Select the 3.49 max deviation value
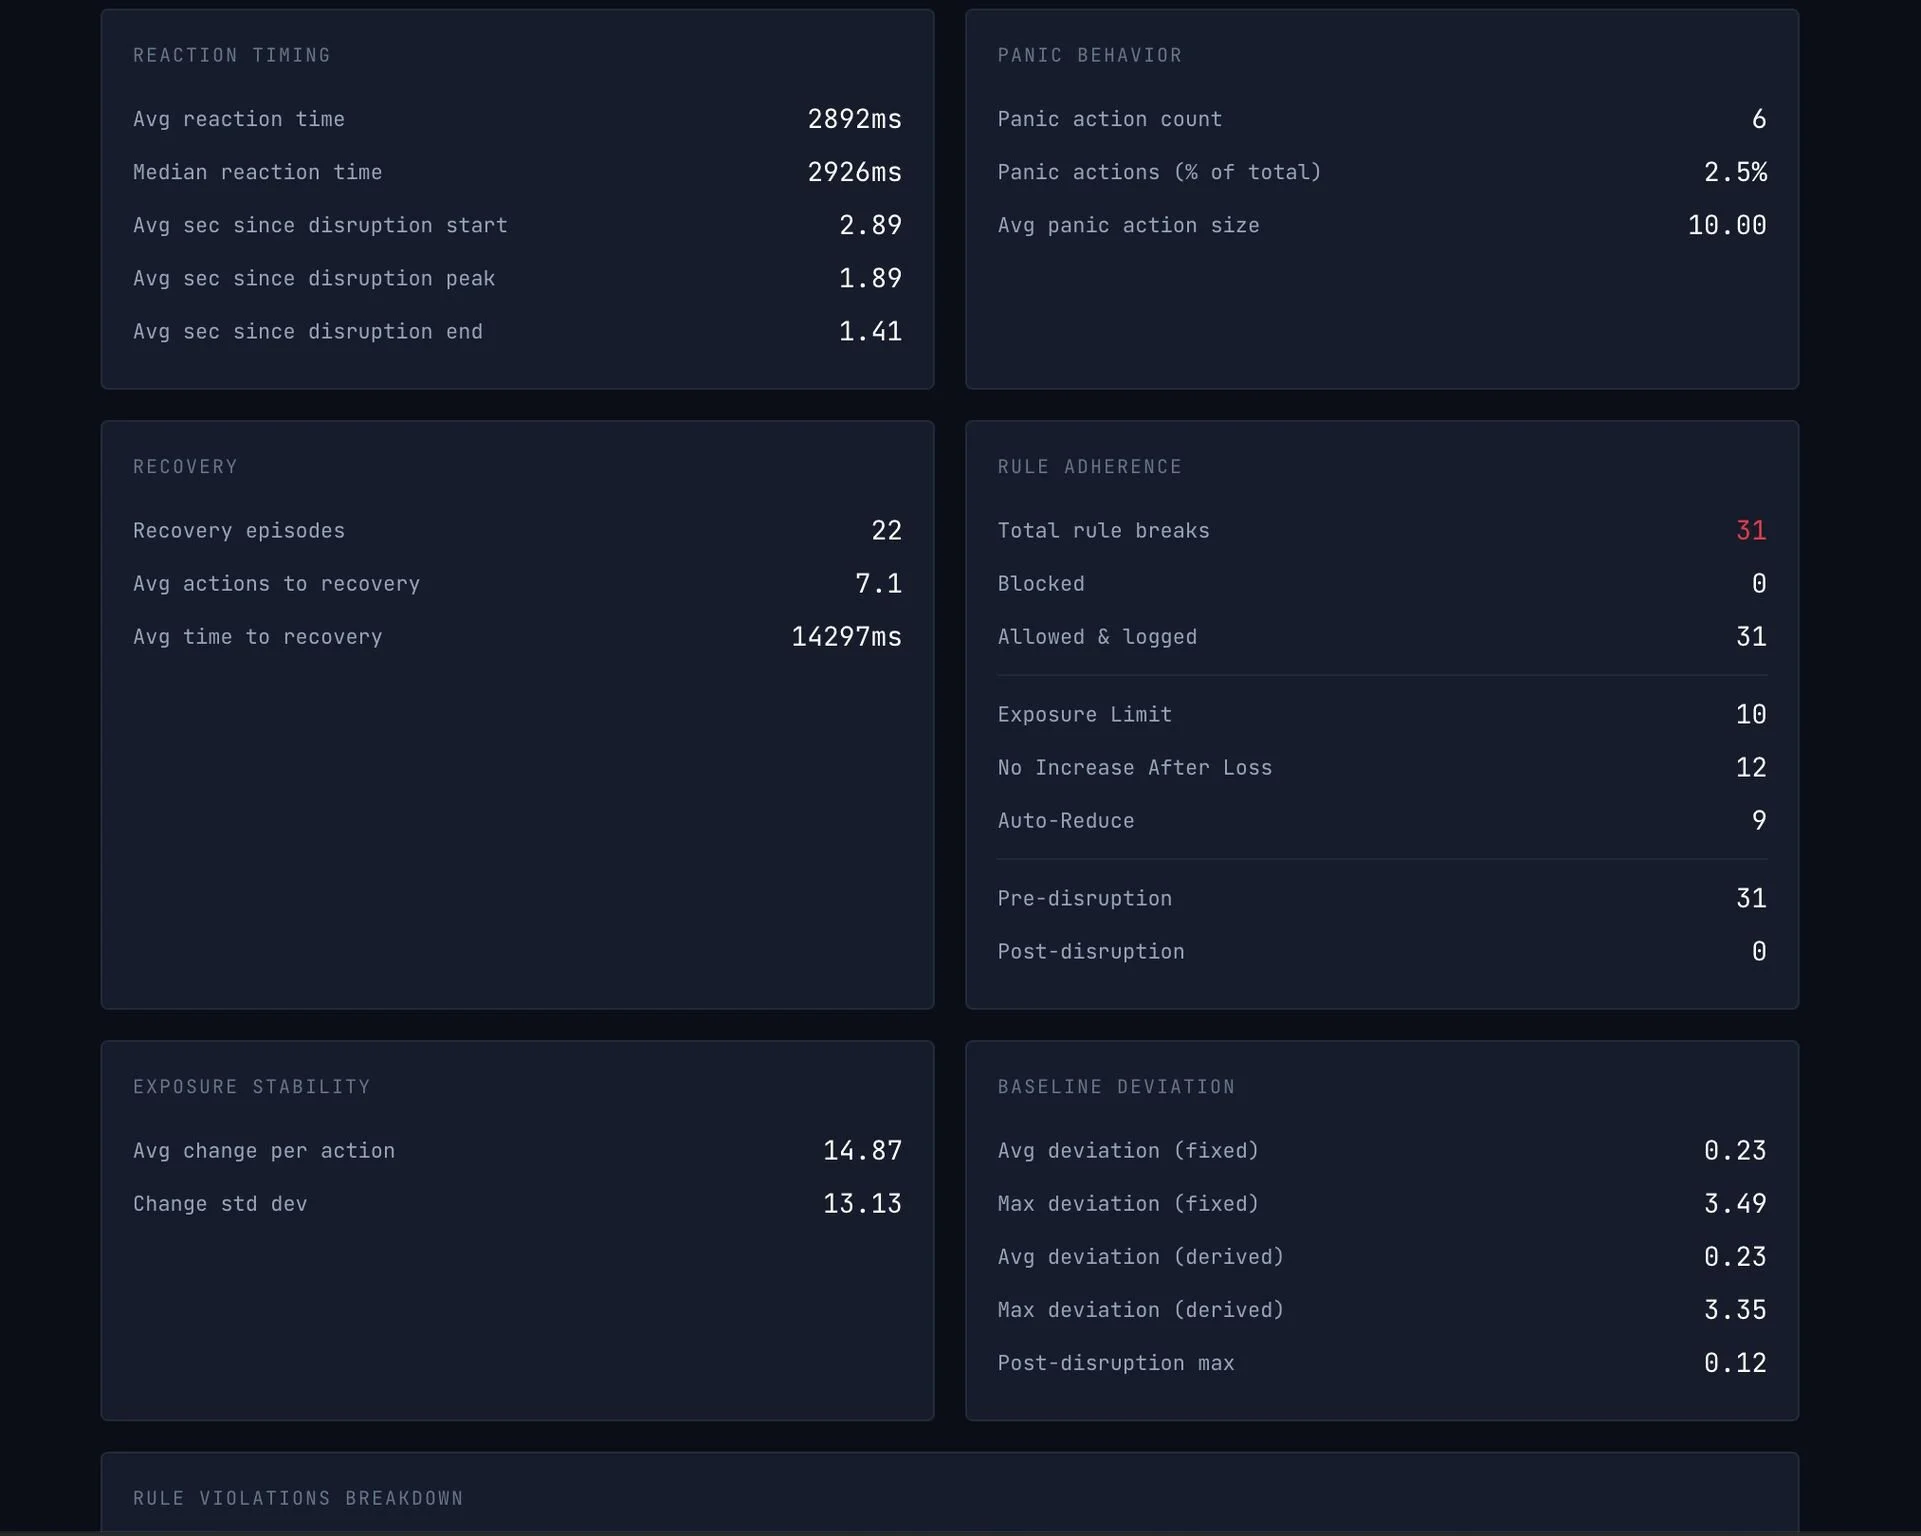The height and width of the screenshot is (1536, 1921). pos(1735,1204)
